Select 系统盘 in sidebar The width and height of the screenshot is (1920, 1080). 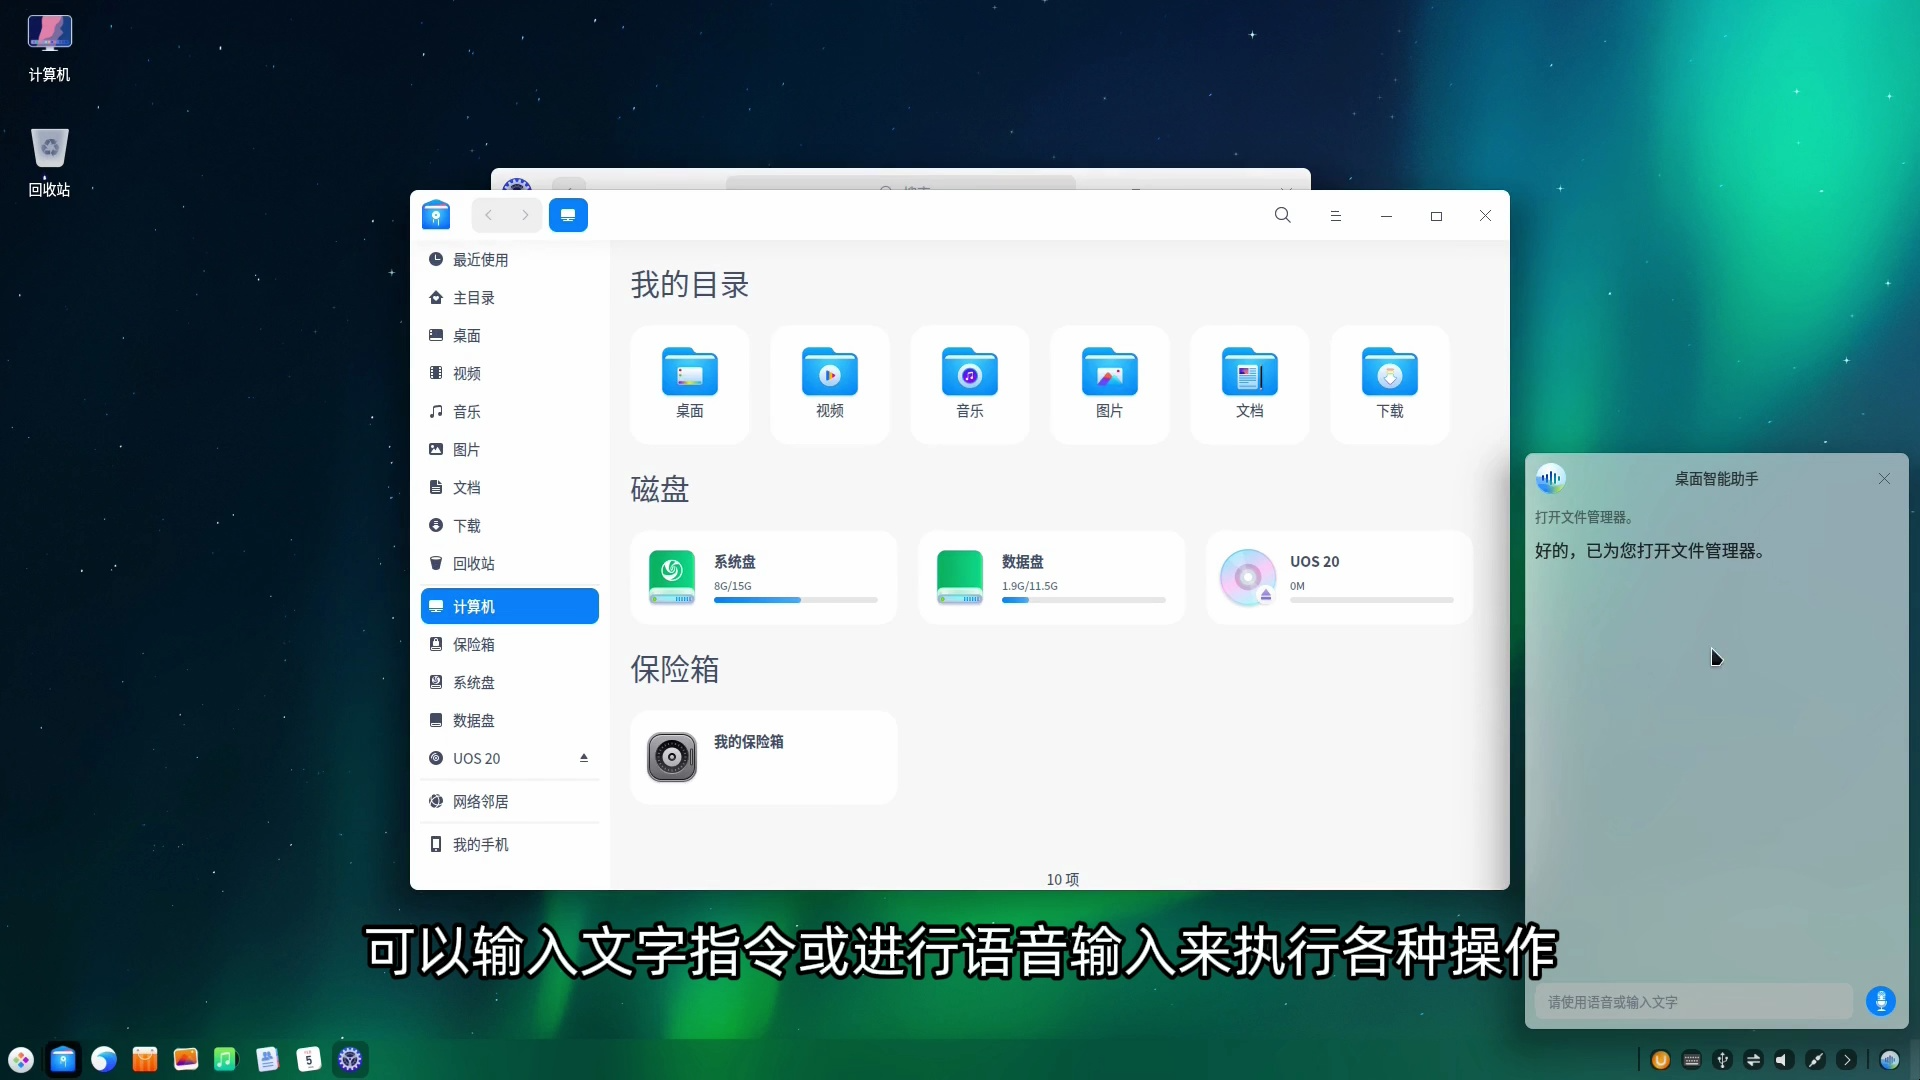click(510, 682)
